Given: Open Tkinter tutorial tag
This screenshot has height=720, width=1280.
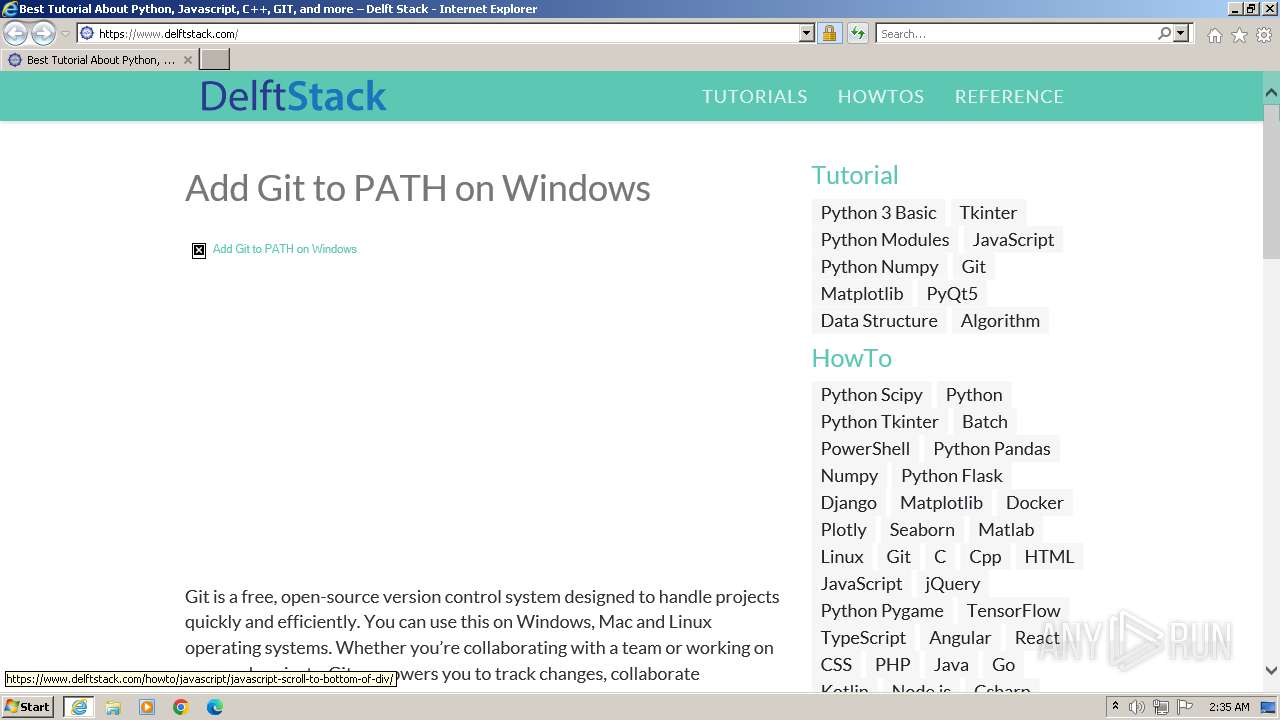Looking at the screenshot, I should pyautogui.click(x=988, y=212).
